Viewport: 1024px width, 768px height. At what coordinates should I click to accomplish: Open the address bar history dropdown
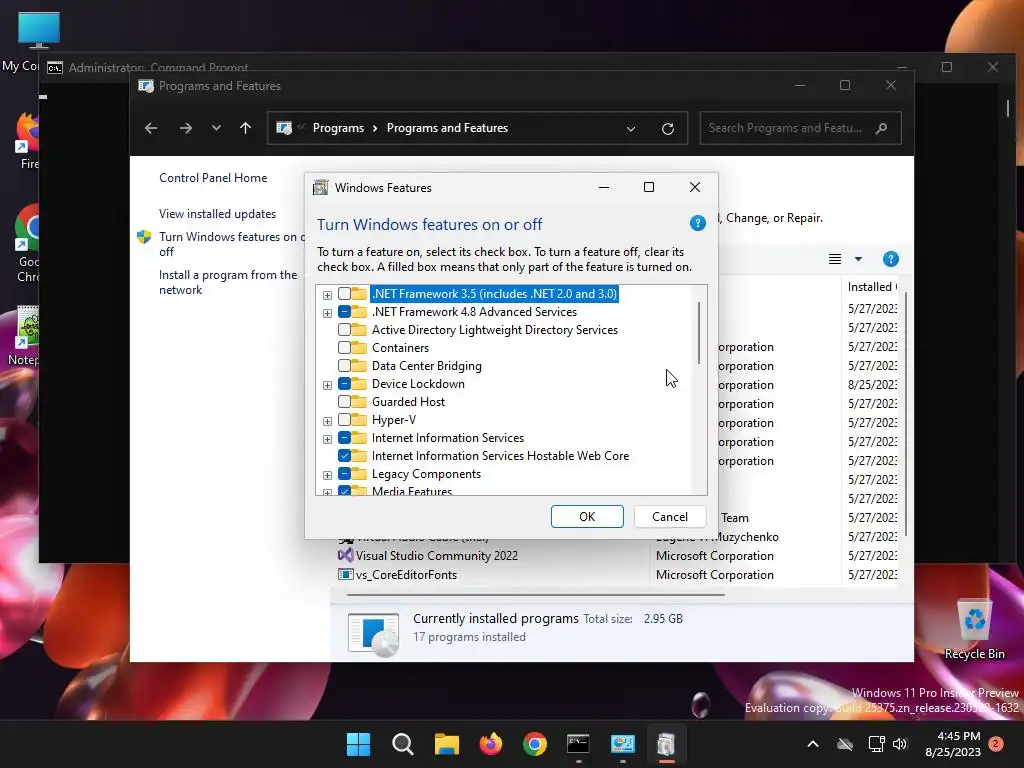(631, 129)
